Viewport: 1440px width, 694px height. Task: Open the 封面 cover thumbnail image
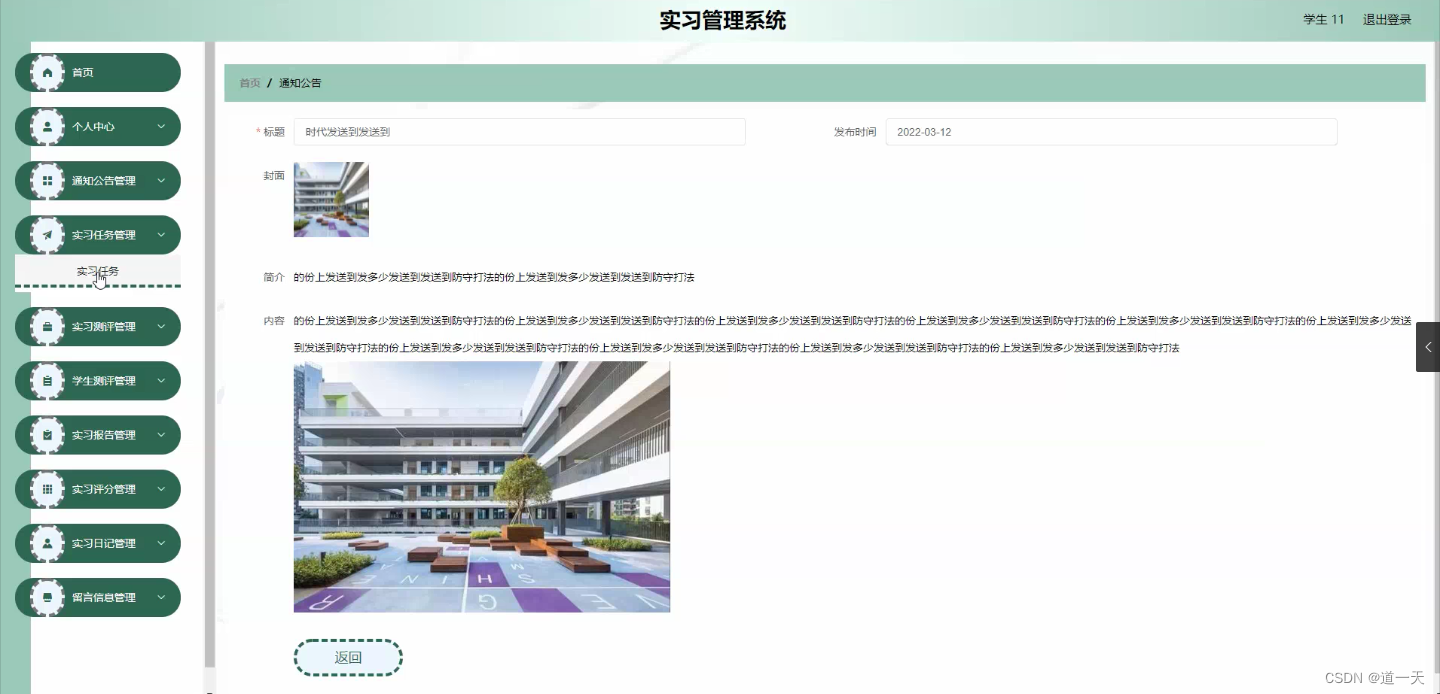coord(330,199)
